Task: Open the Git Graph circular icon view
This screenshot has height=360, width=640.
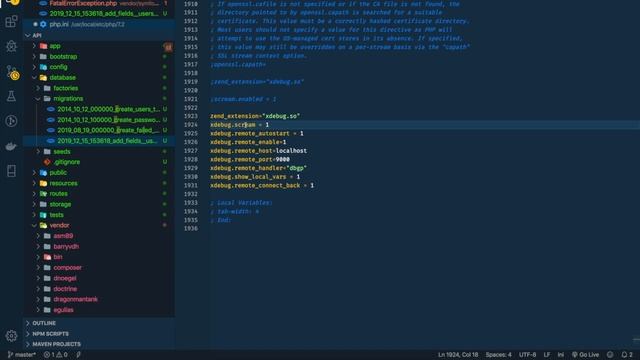Action: coord(11,121)
